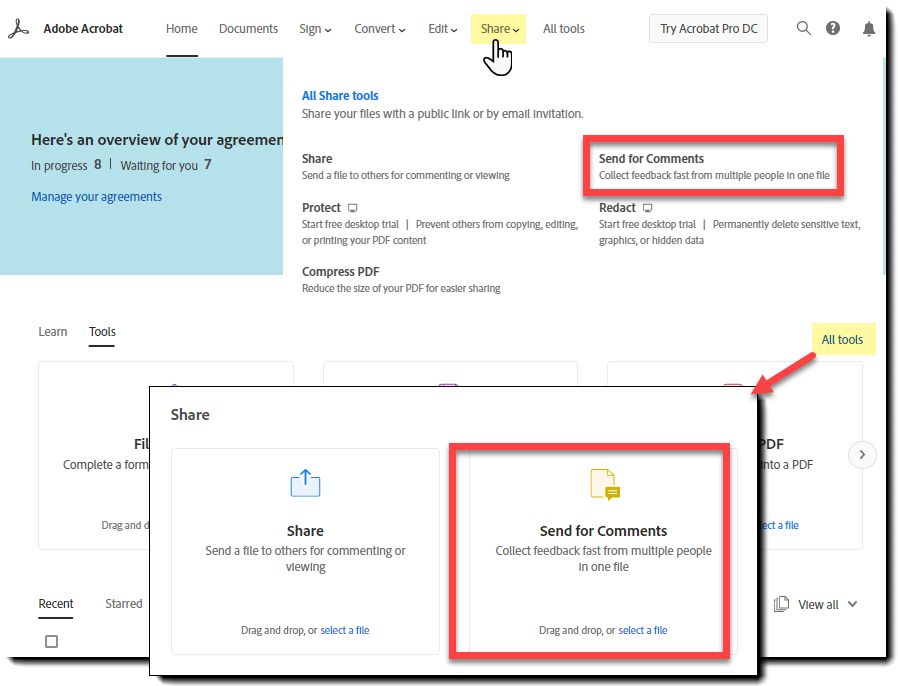Screen dimensions: 898x686
Task: Choose Redact in the Share menu
Action: coord(730,223)
